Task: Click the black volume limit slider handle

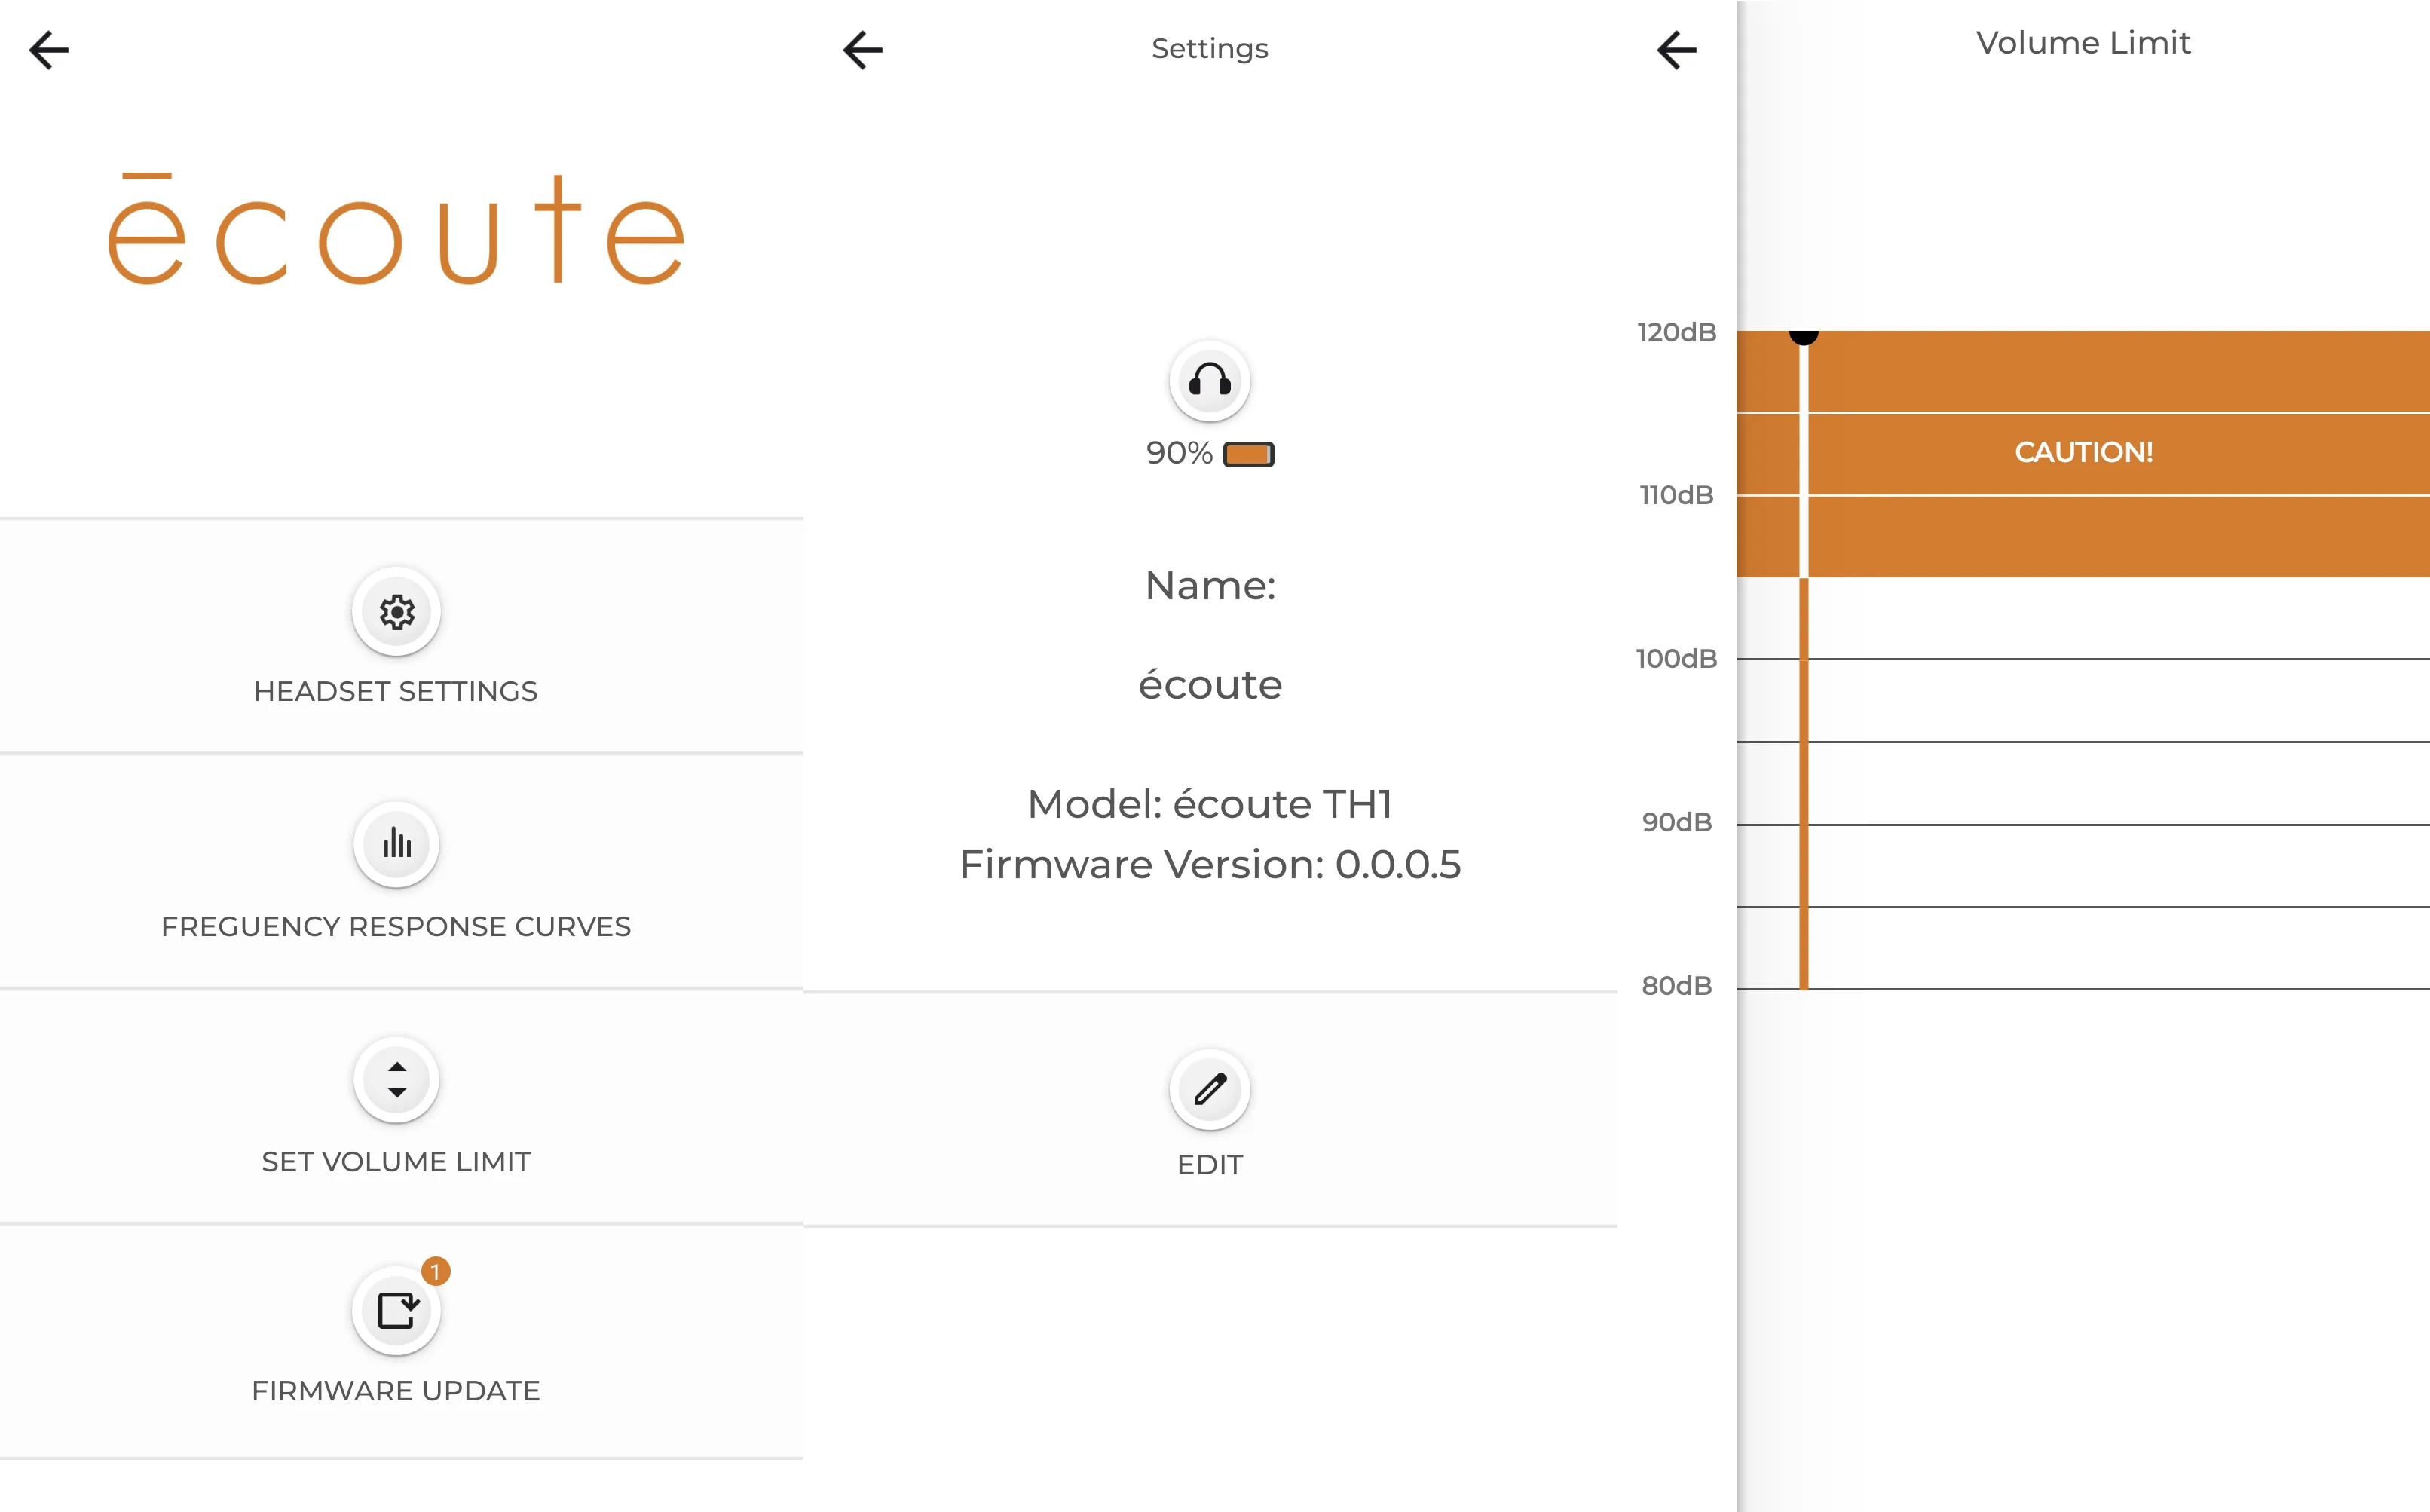Action: point(1803,334)
